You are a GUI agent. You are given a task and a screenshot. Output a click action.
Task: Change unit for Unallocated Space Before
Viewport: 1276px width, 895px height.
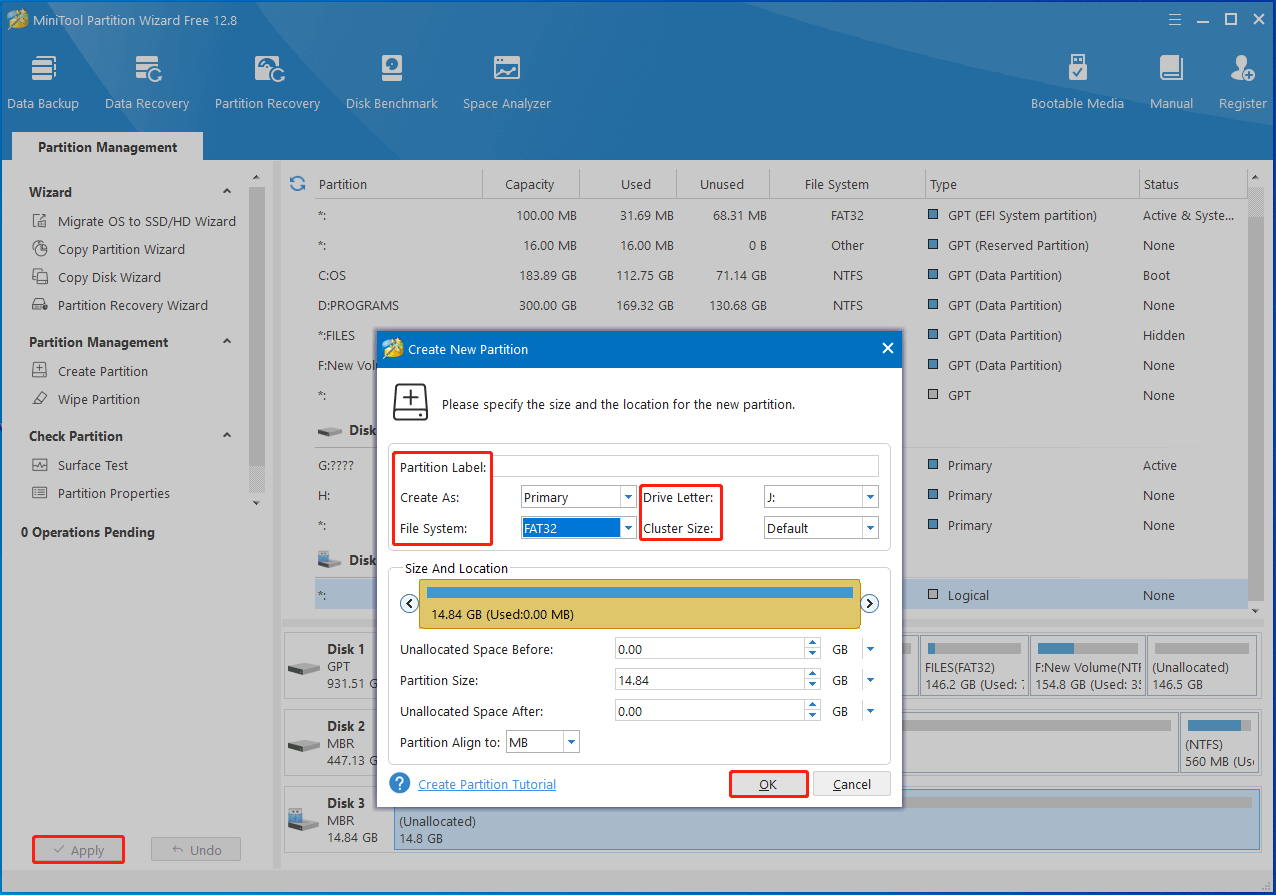(870, 649)
